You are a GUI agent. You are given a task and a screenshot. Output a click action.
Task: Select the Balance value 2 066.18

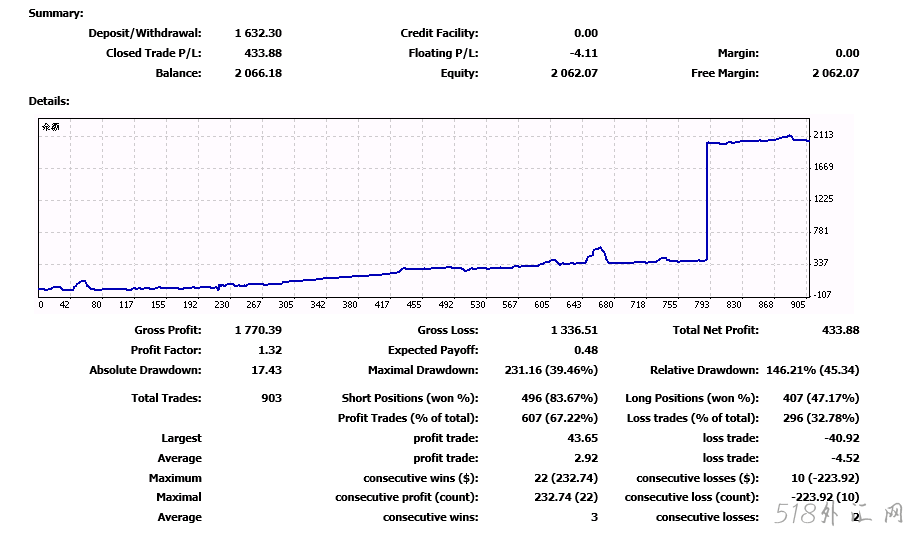(x=258, y=73)
